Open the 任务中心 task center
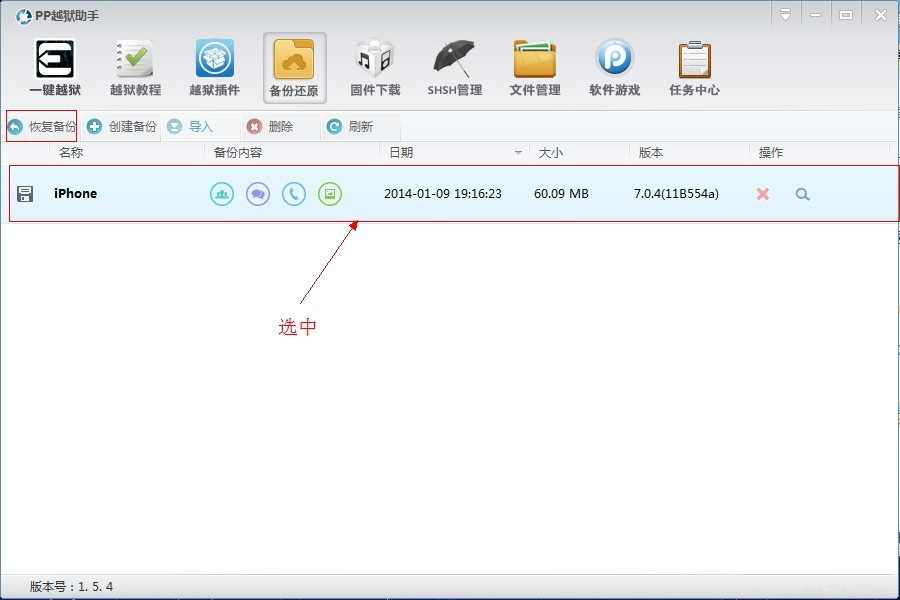The image size is (900, 600). (x=694, y=68)
